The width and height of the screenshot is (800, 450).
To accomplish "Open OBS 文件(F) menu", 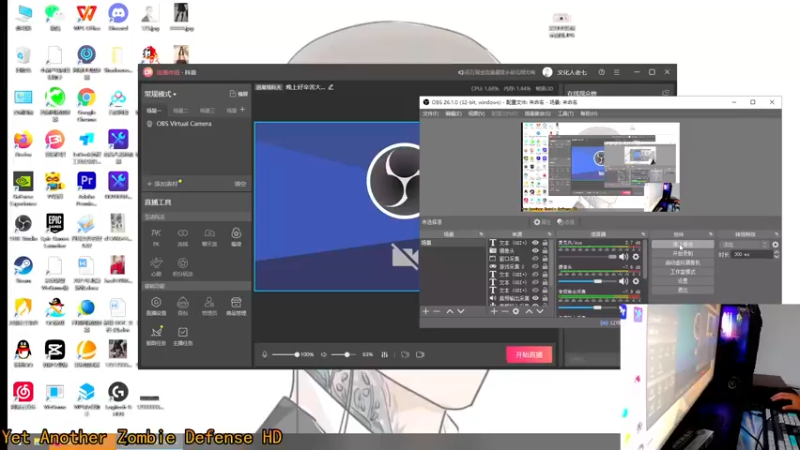I will (x=431, y=114).
